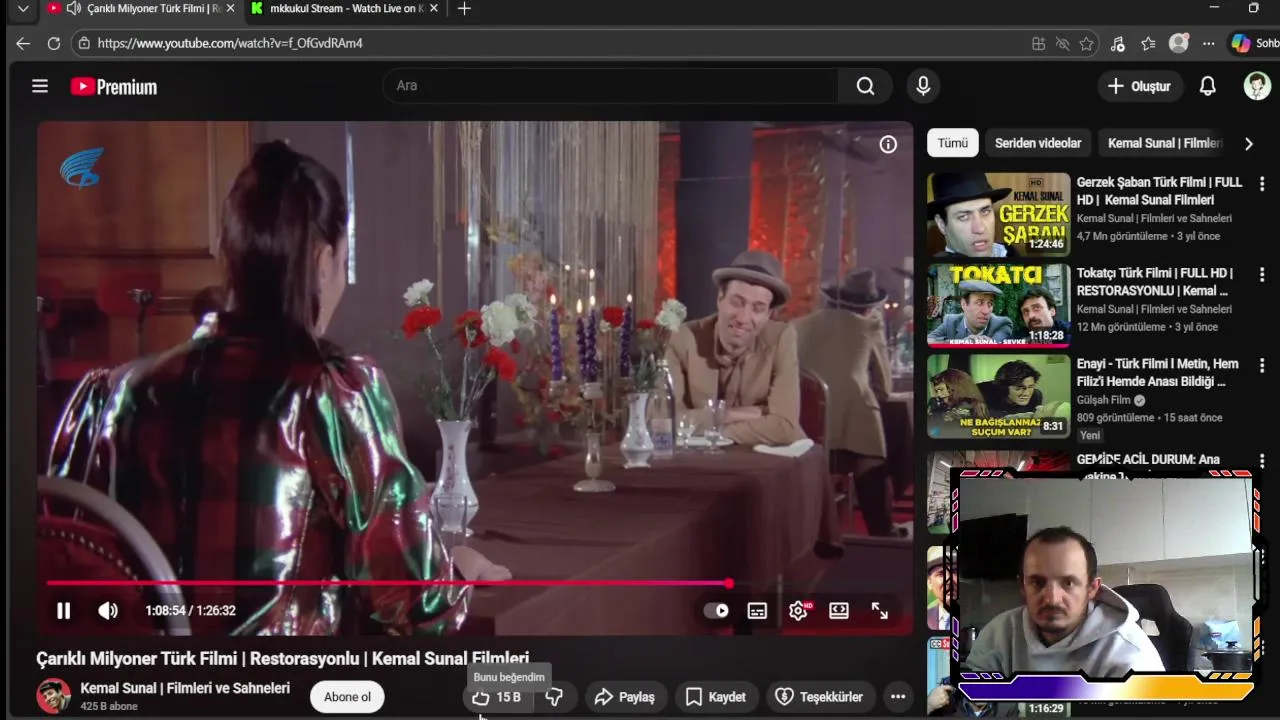Close the mkkukul Stream tab

(x=433, y=8)
